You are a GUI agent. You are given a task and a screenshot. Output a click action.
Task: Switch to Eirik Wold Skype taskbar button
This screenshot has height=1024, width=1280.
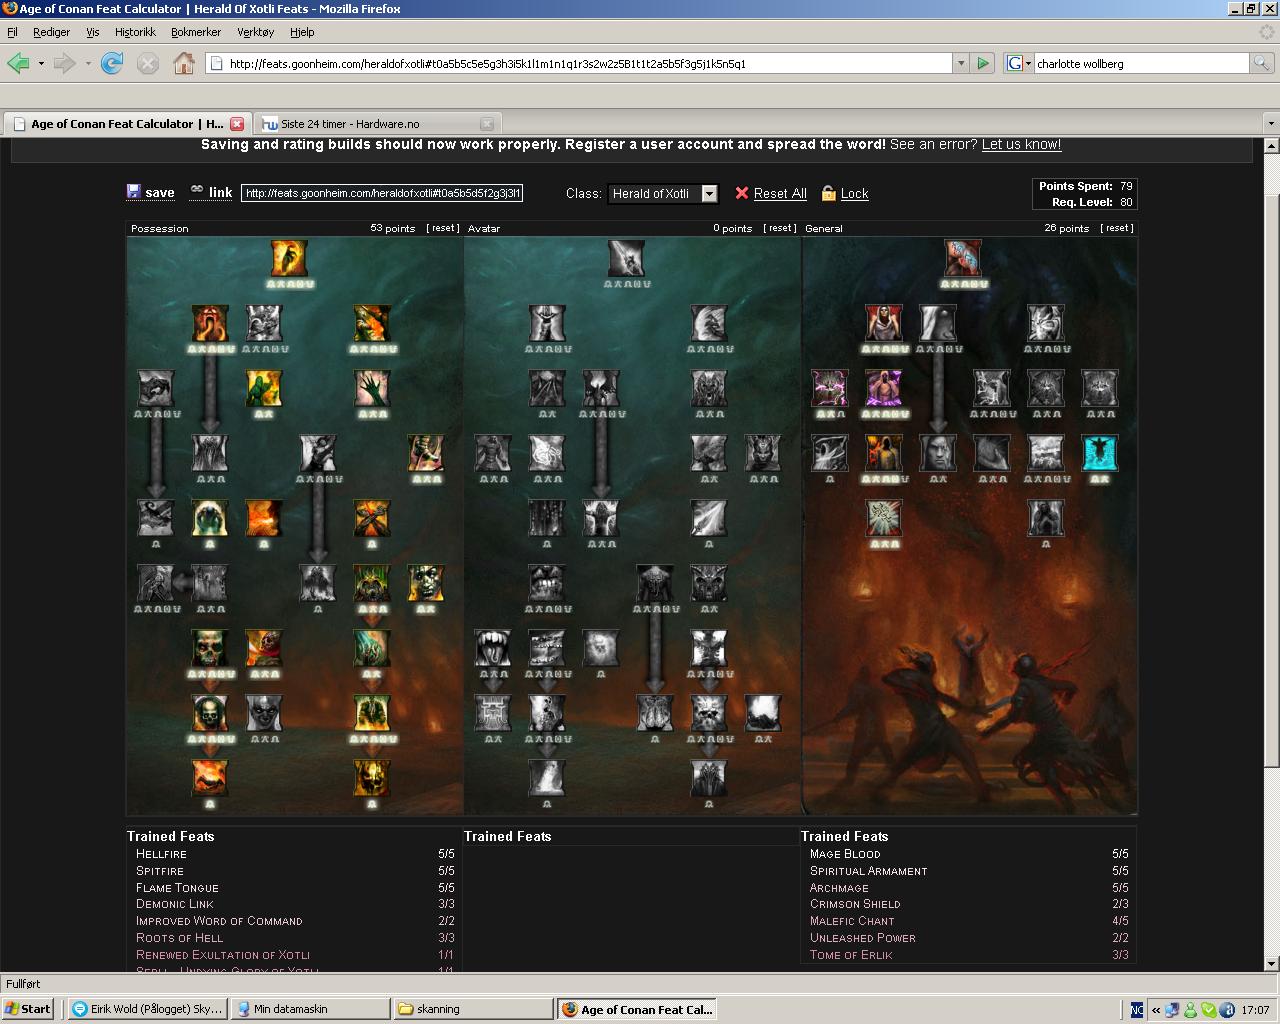point(147,1009)
